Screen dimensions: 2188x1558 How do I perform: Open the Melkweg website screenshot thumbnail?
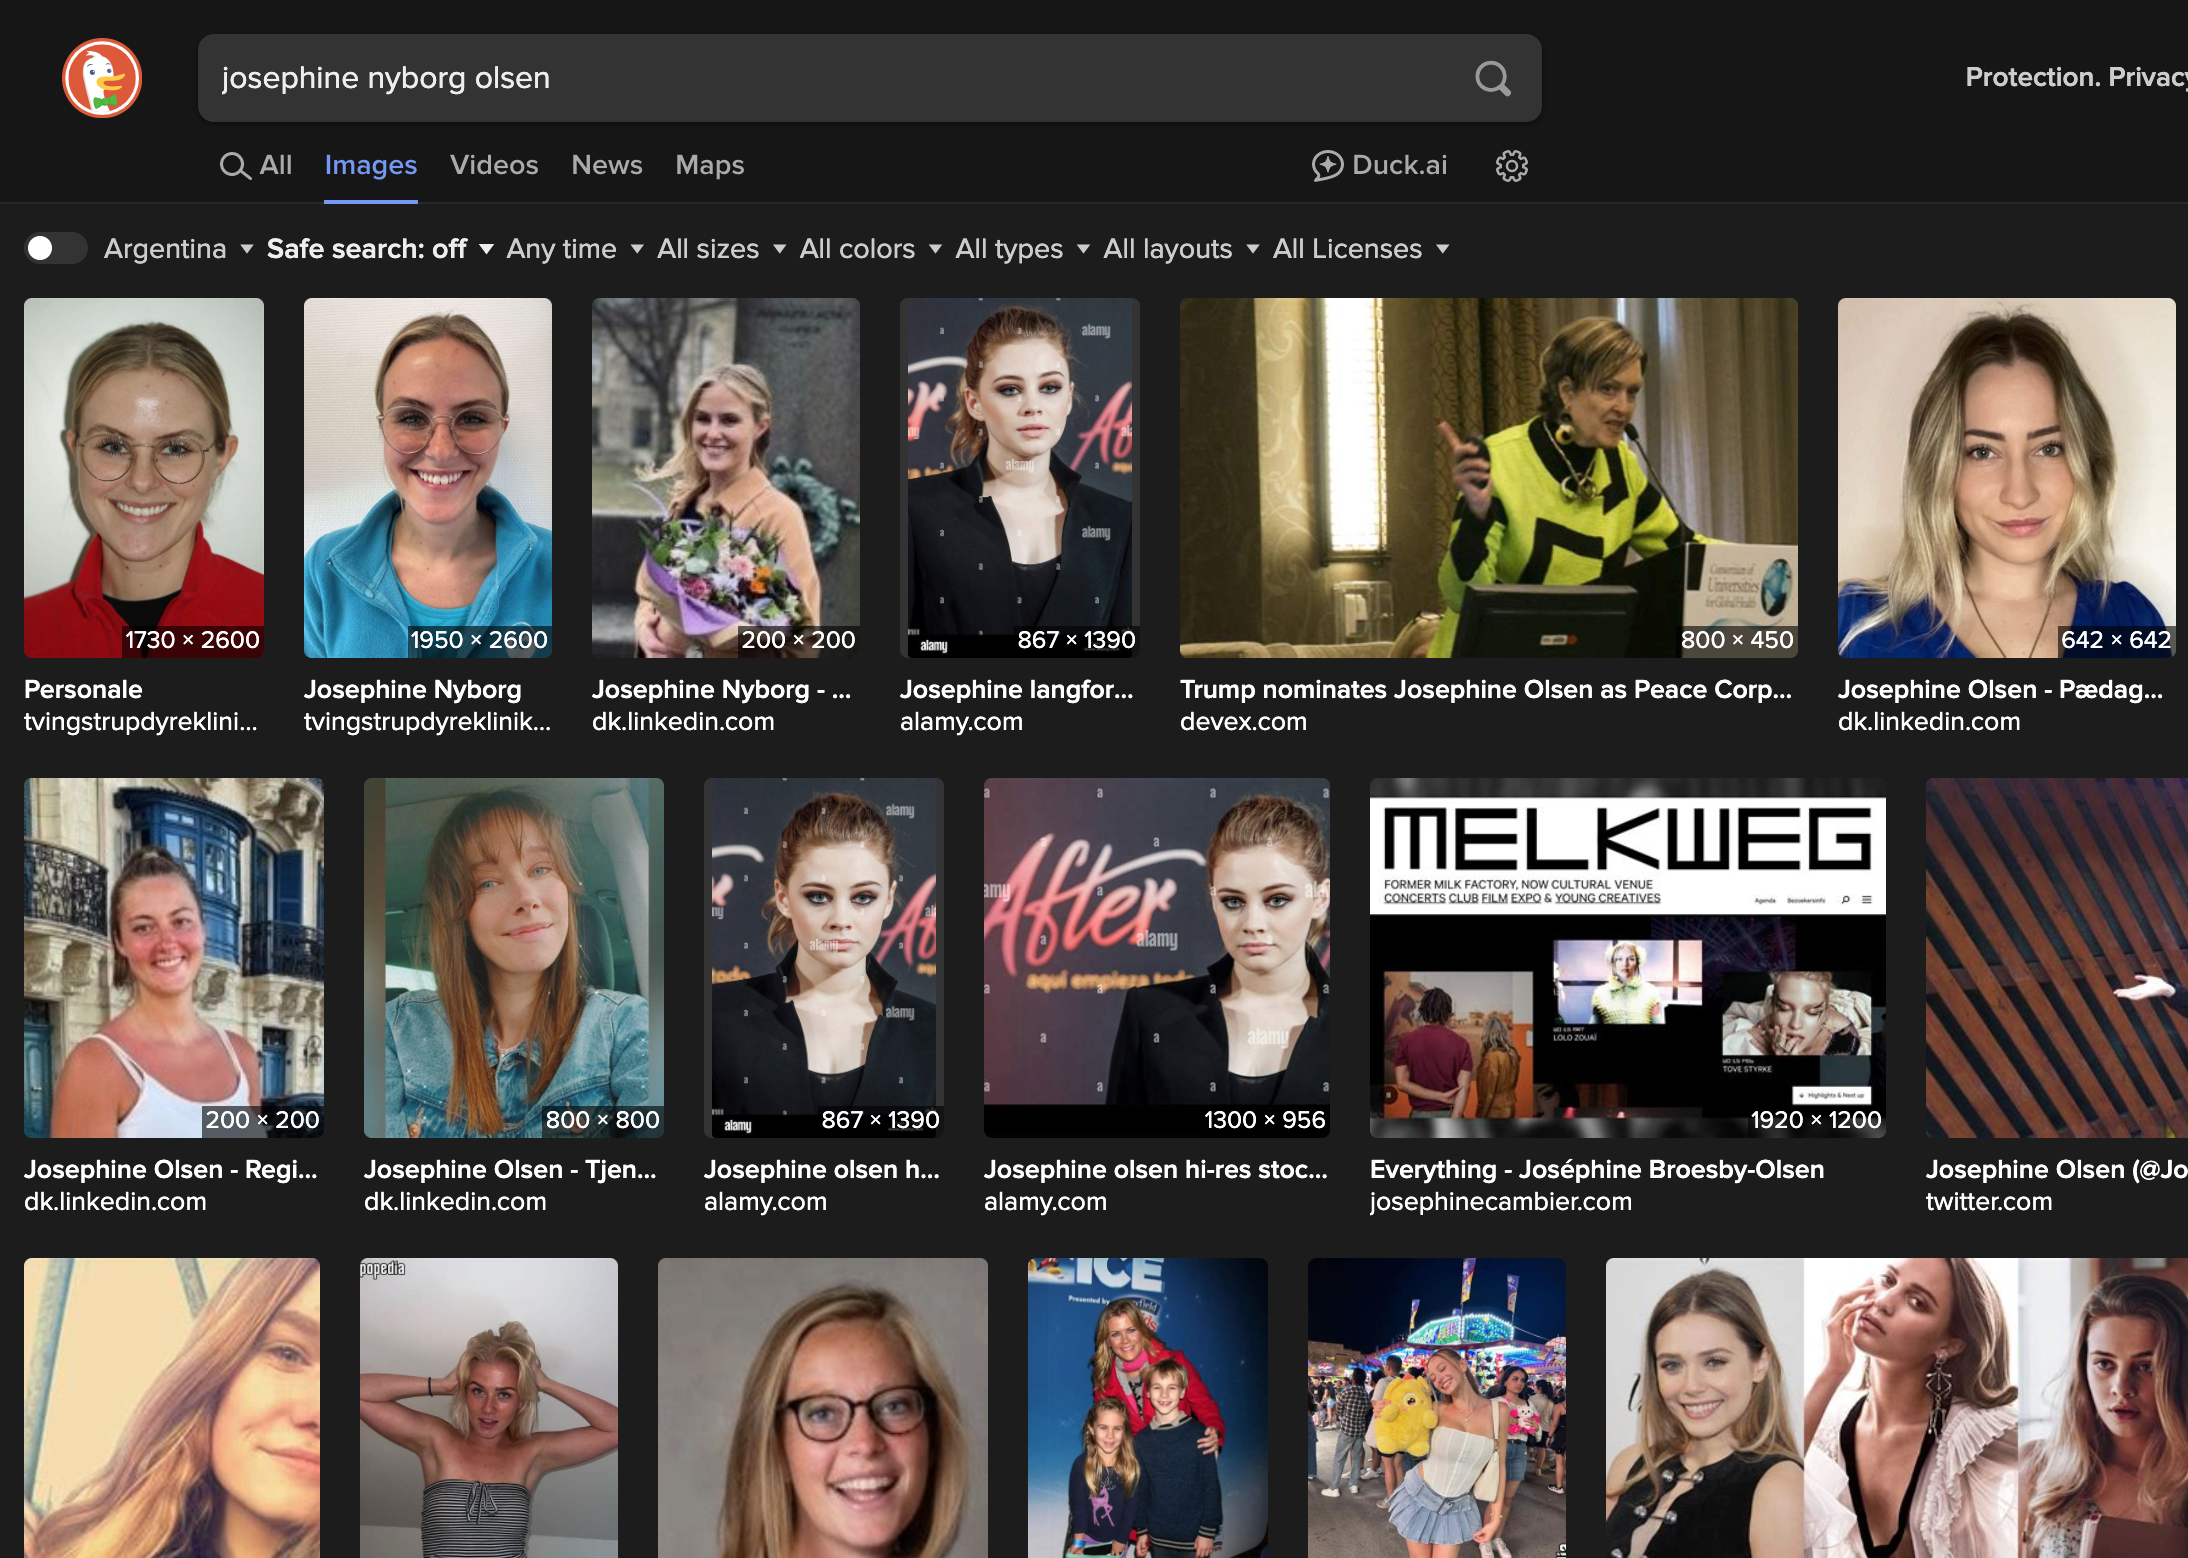[1628, 958]
